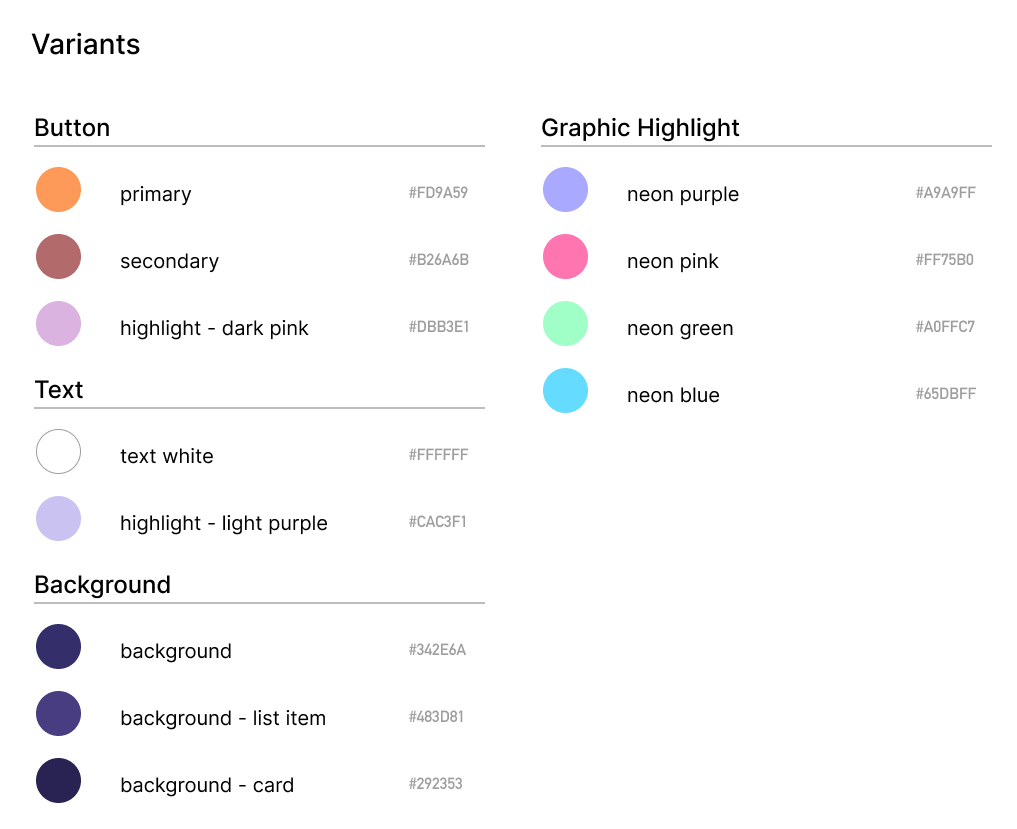Click the Variants page title

tap(86, 44)
